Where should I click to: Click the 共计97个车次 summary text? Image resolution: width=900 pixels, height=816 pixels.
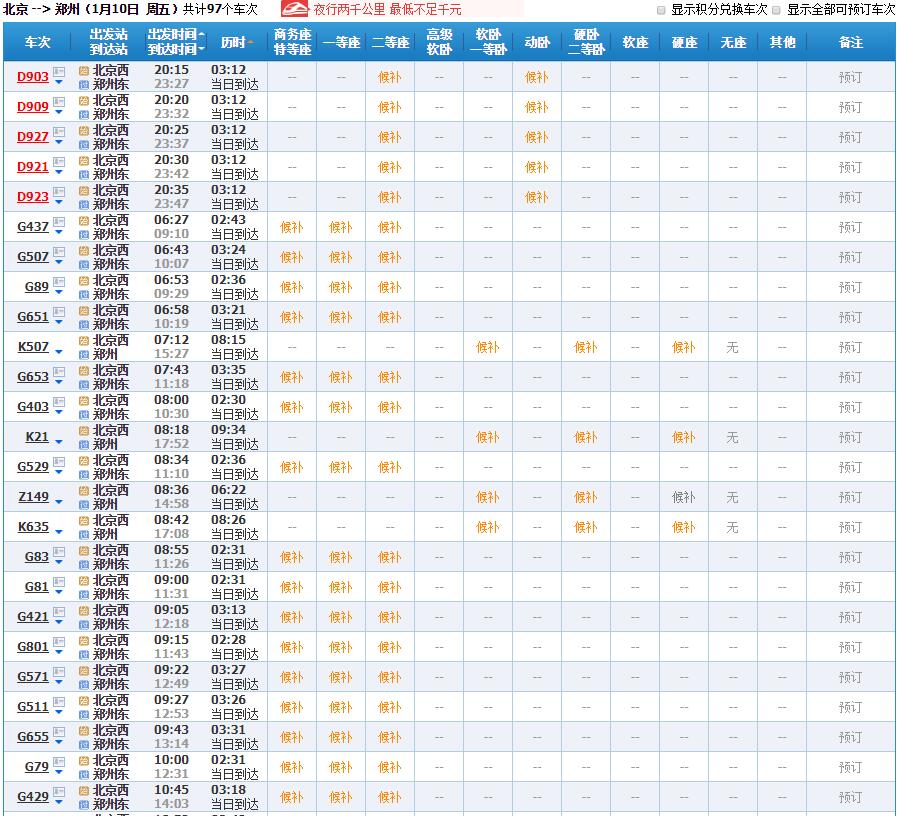coord(220,9)
